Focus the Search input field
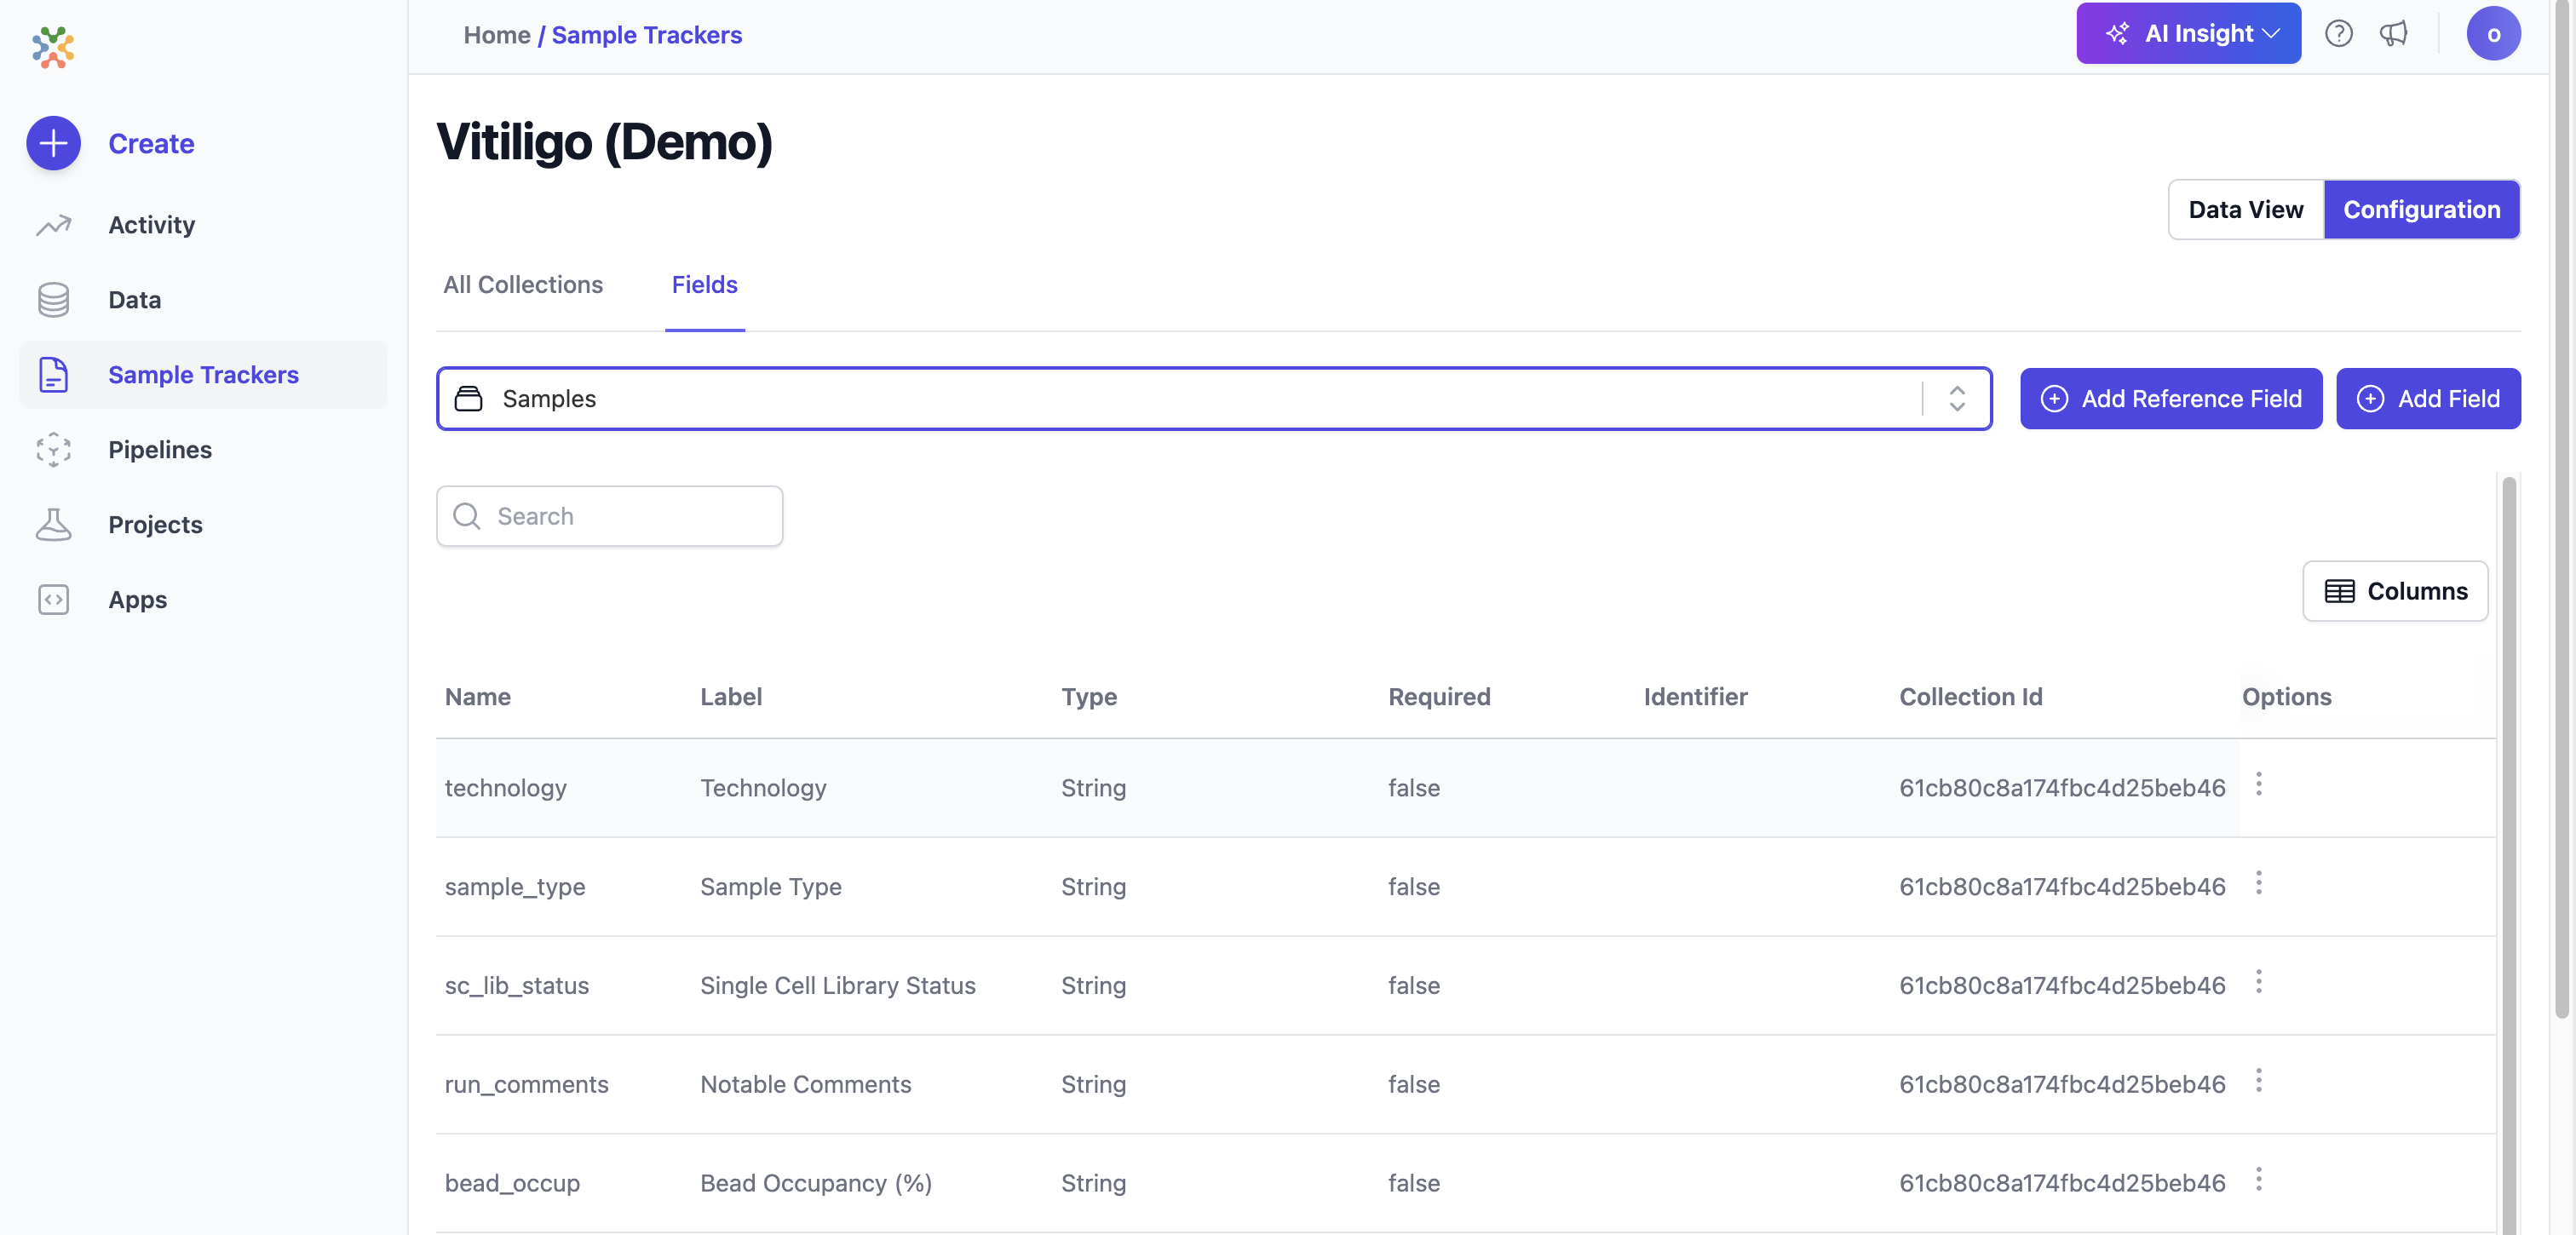2576x1235 pixels. click(x=609, y=516)
